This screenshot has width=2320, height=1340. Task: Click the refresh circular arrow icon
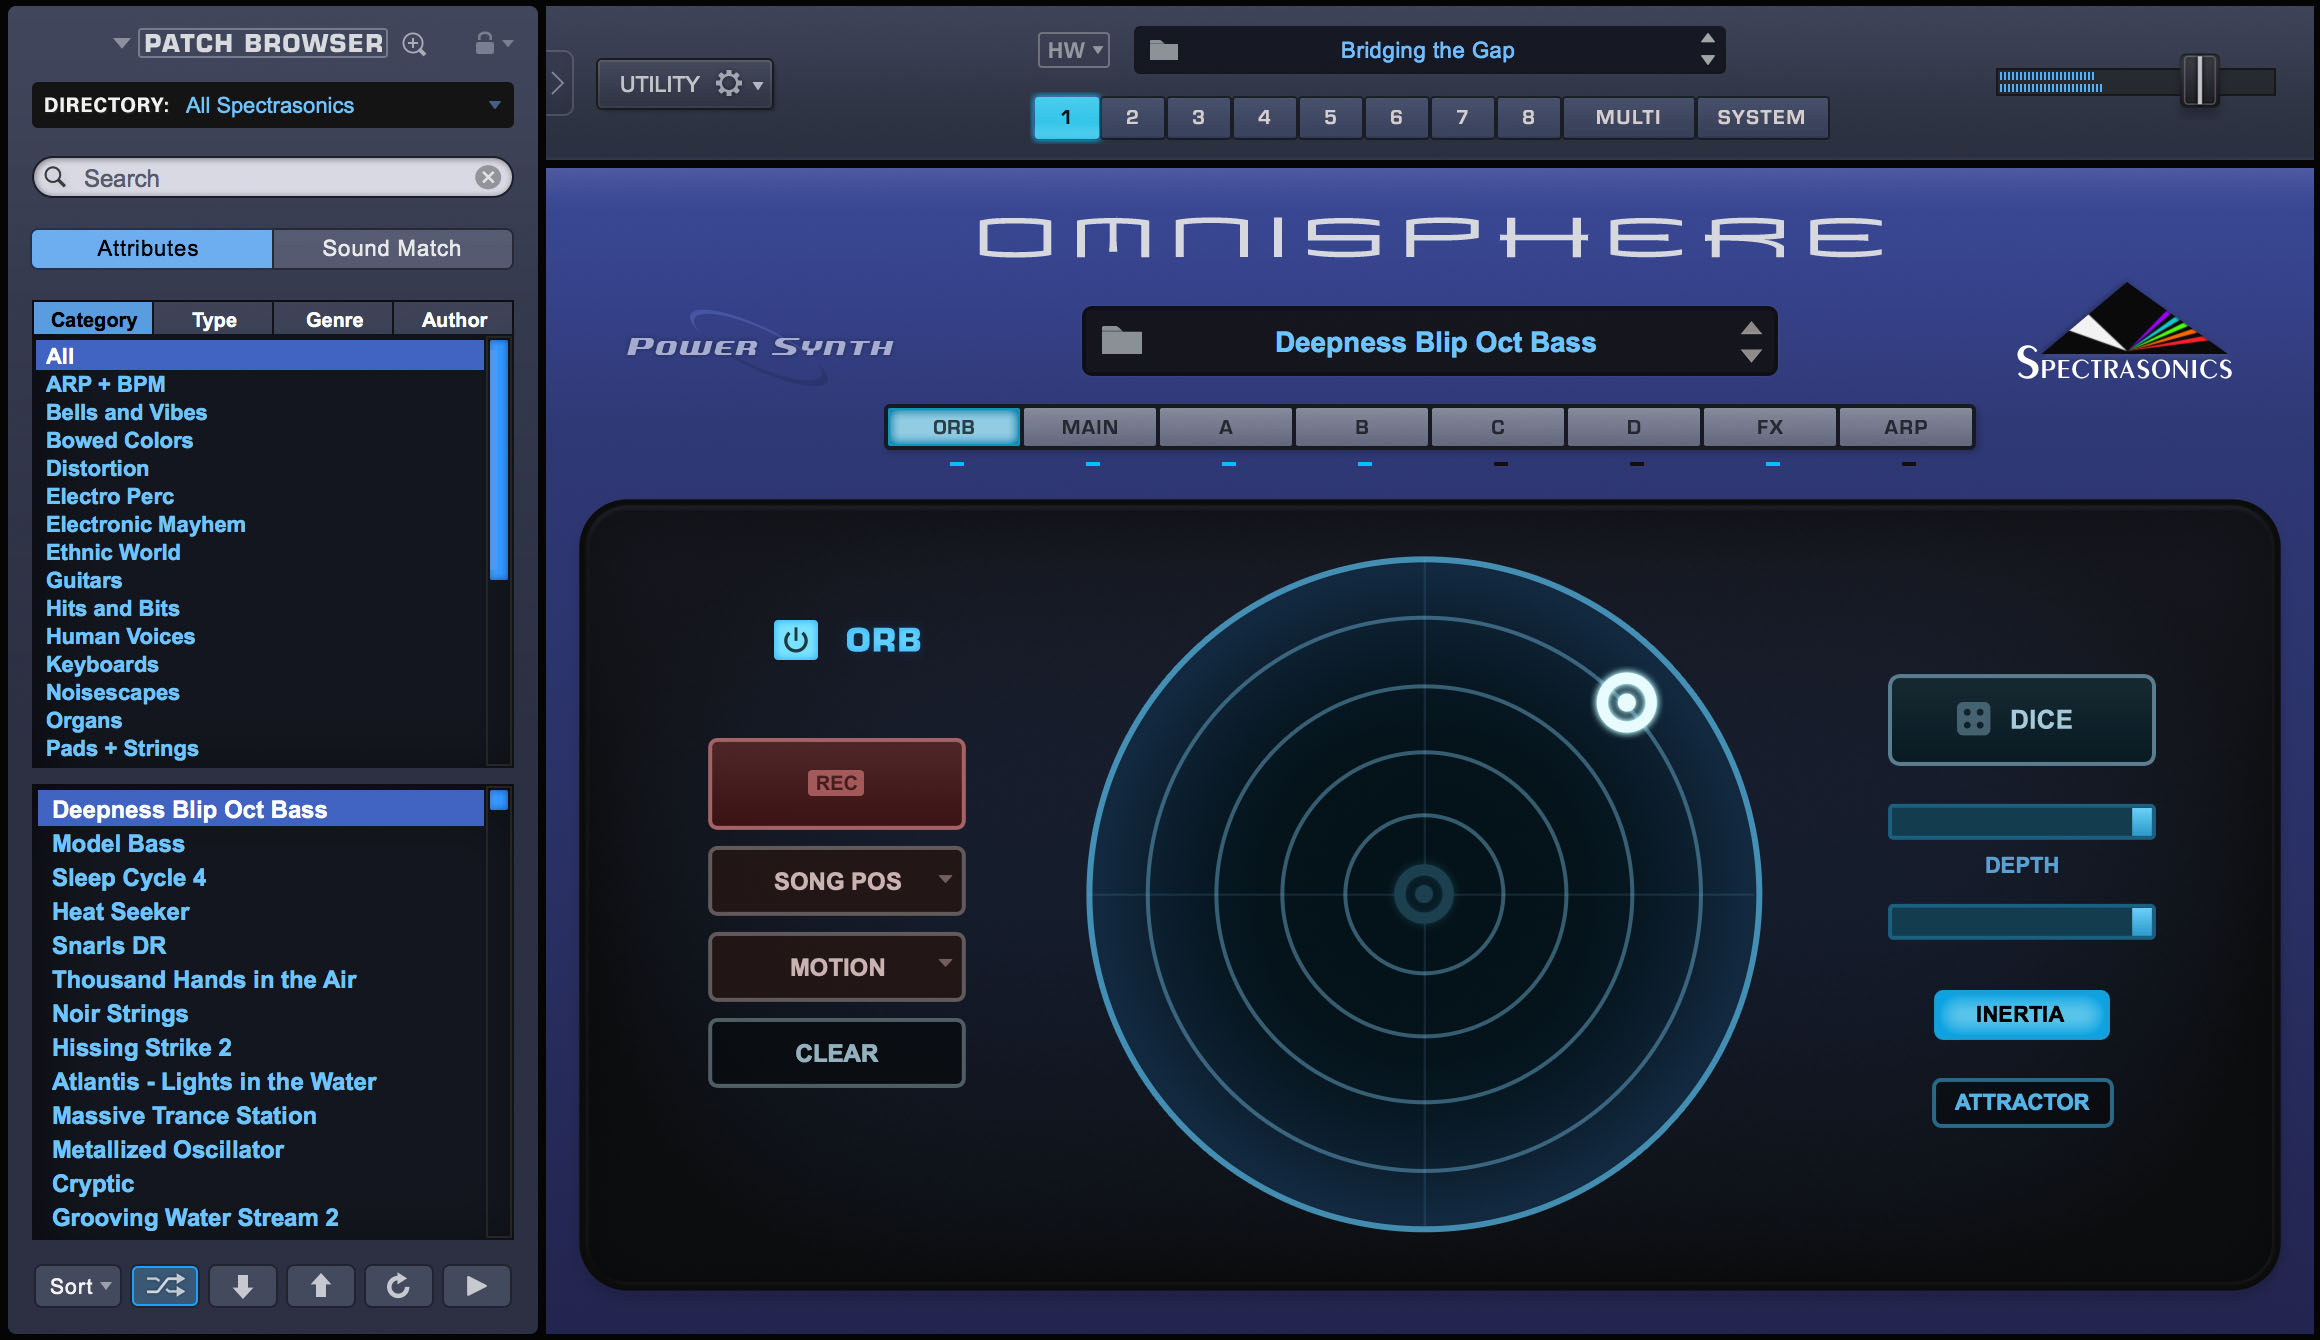click(x=398, y=1286)
